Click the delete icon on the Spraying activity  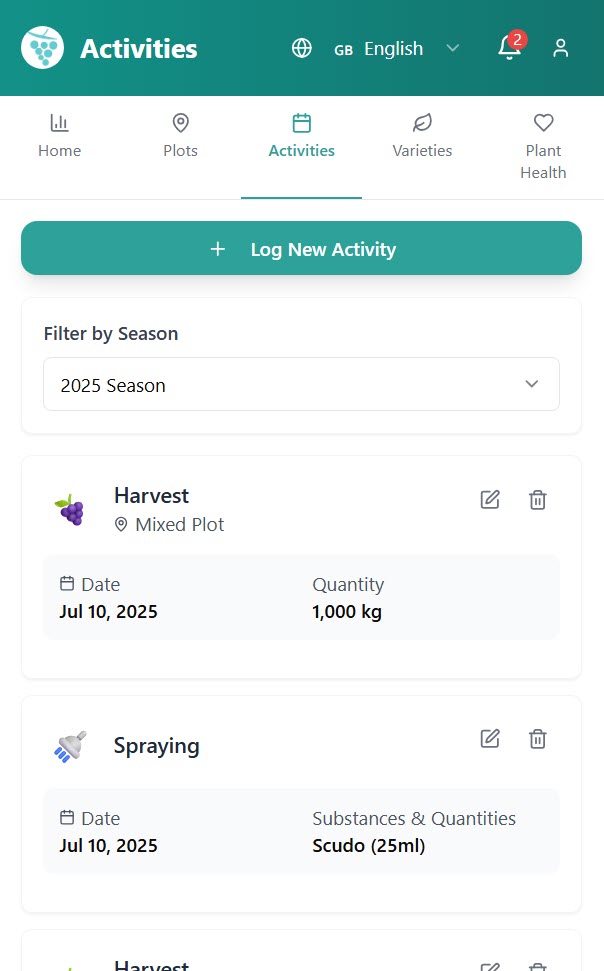pyautogui.click(x=537, y=738)
